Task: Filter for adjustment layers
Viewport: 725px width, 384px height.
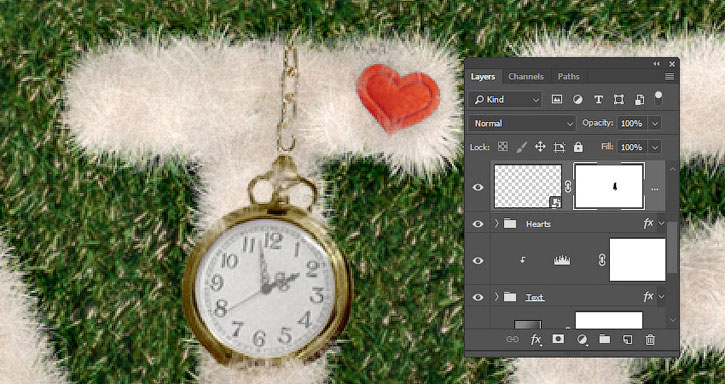Action: (578, 99)
